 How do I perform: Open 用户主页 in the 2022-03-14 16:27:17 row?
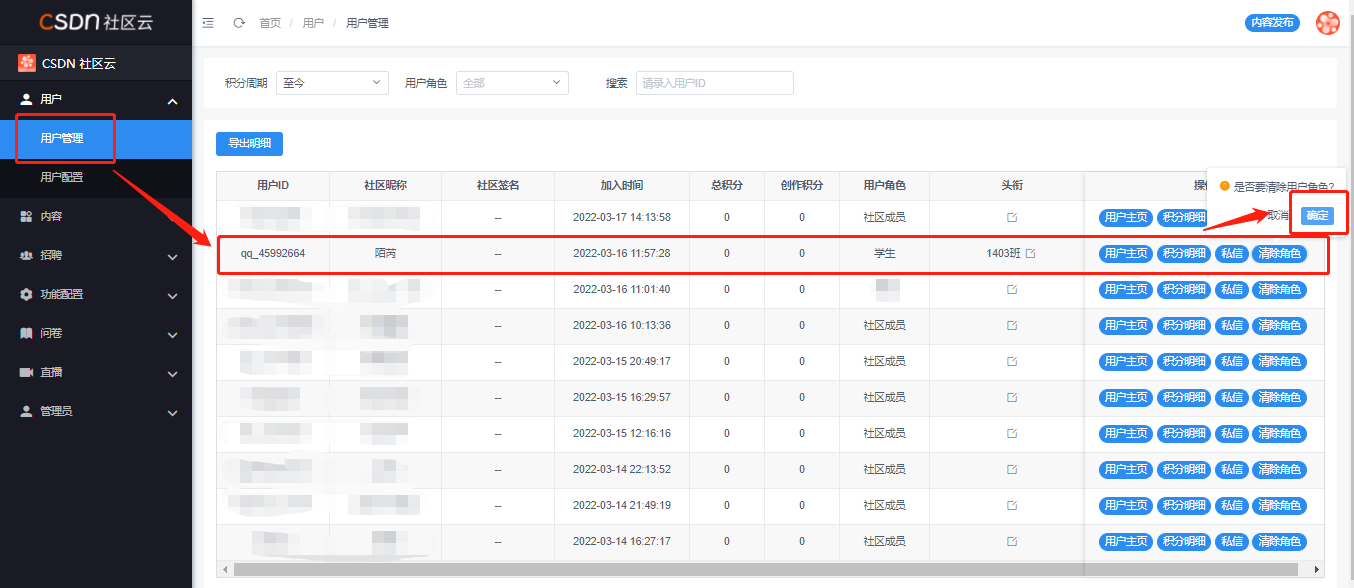[1126, 541]
